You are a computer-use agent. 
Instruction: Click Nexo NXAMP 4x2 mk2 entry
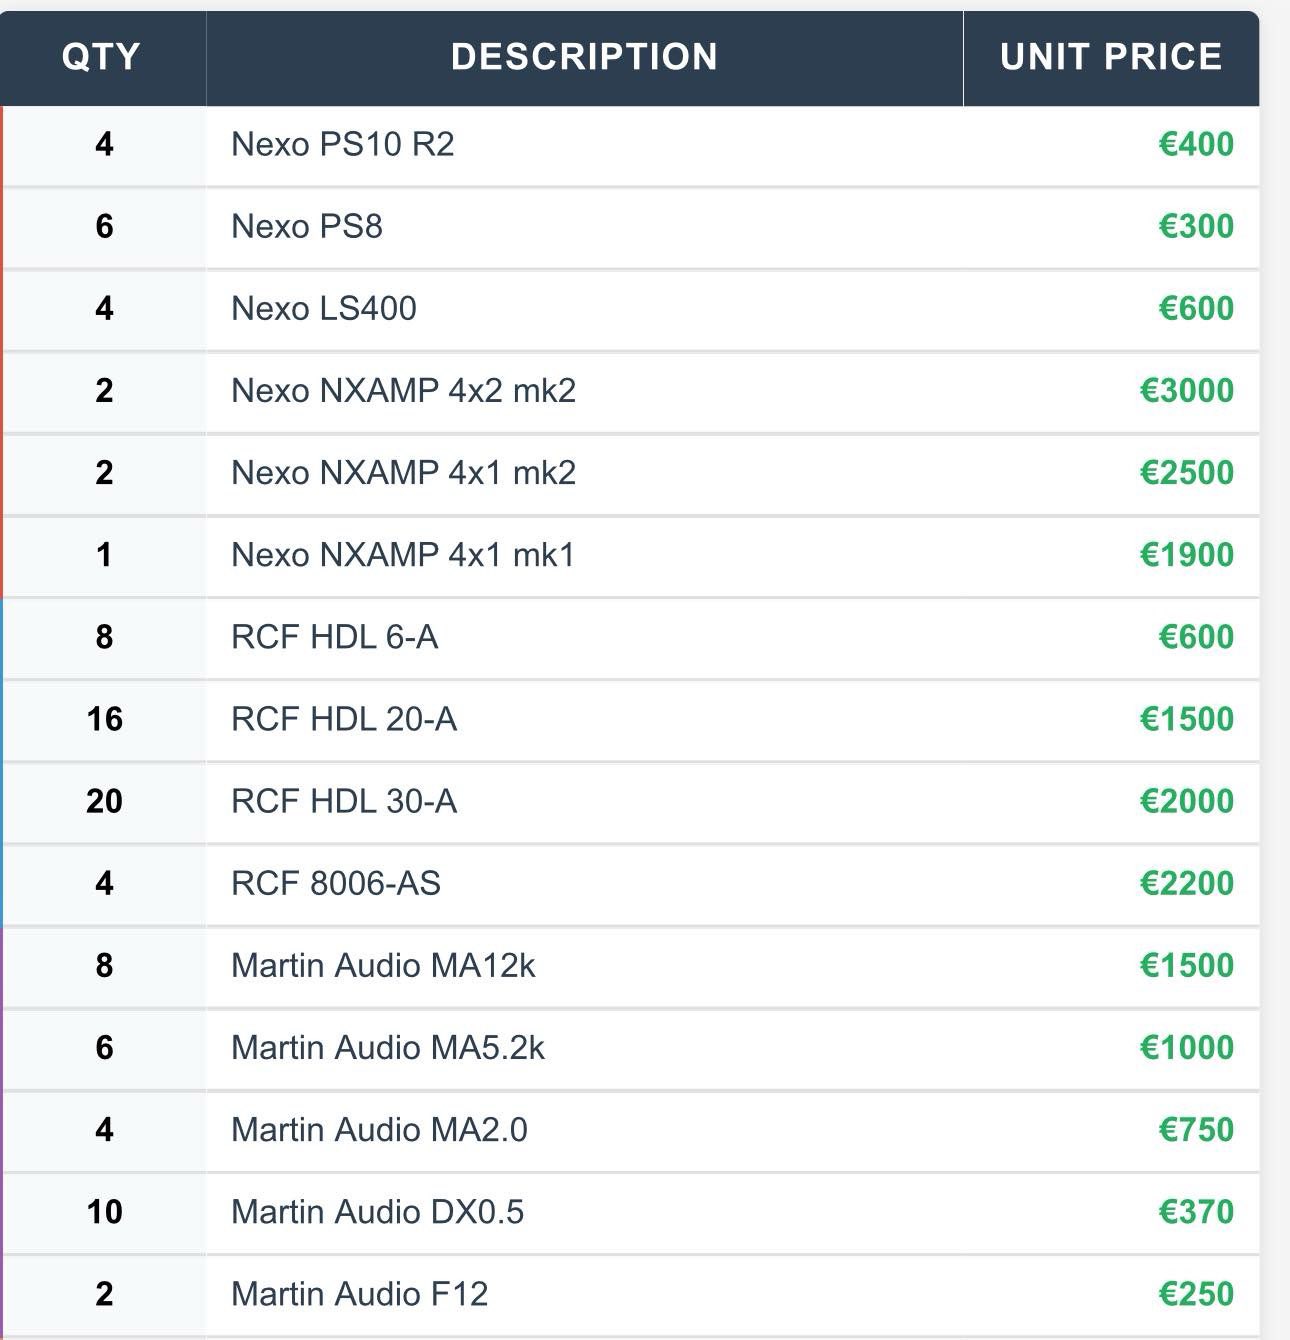tap(404, 390)
